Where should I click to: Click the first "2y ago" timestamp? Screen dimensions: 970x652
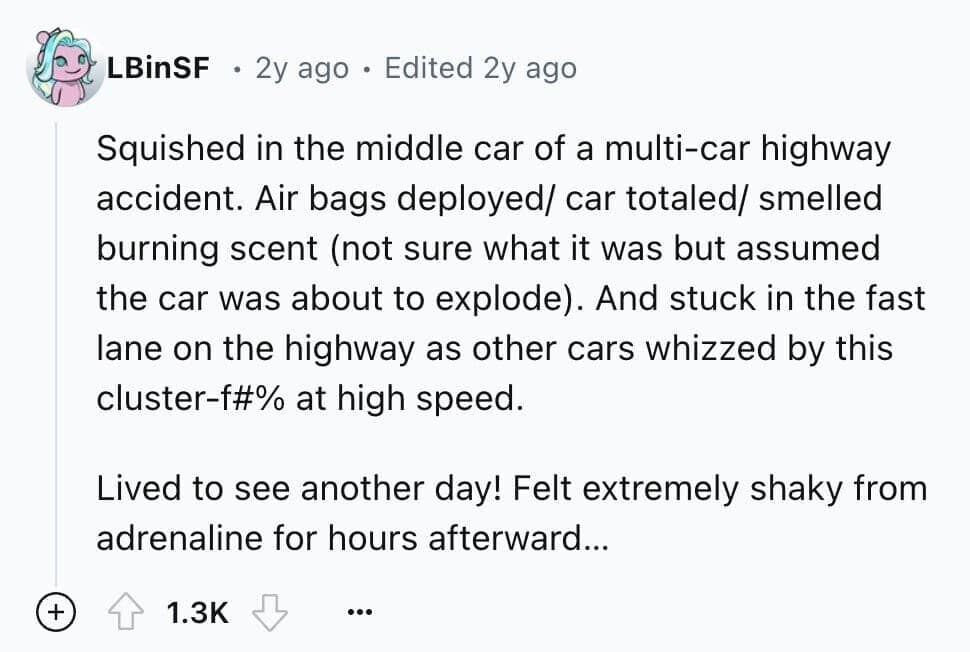[302, 68]
